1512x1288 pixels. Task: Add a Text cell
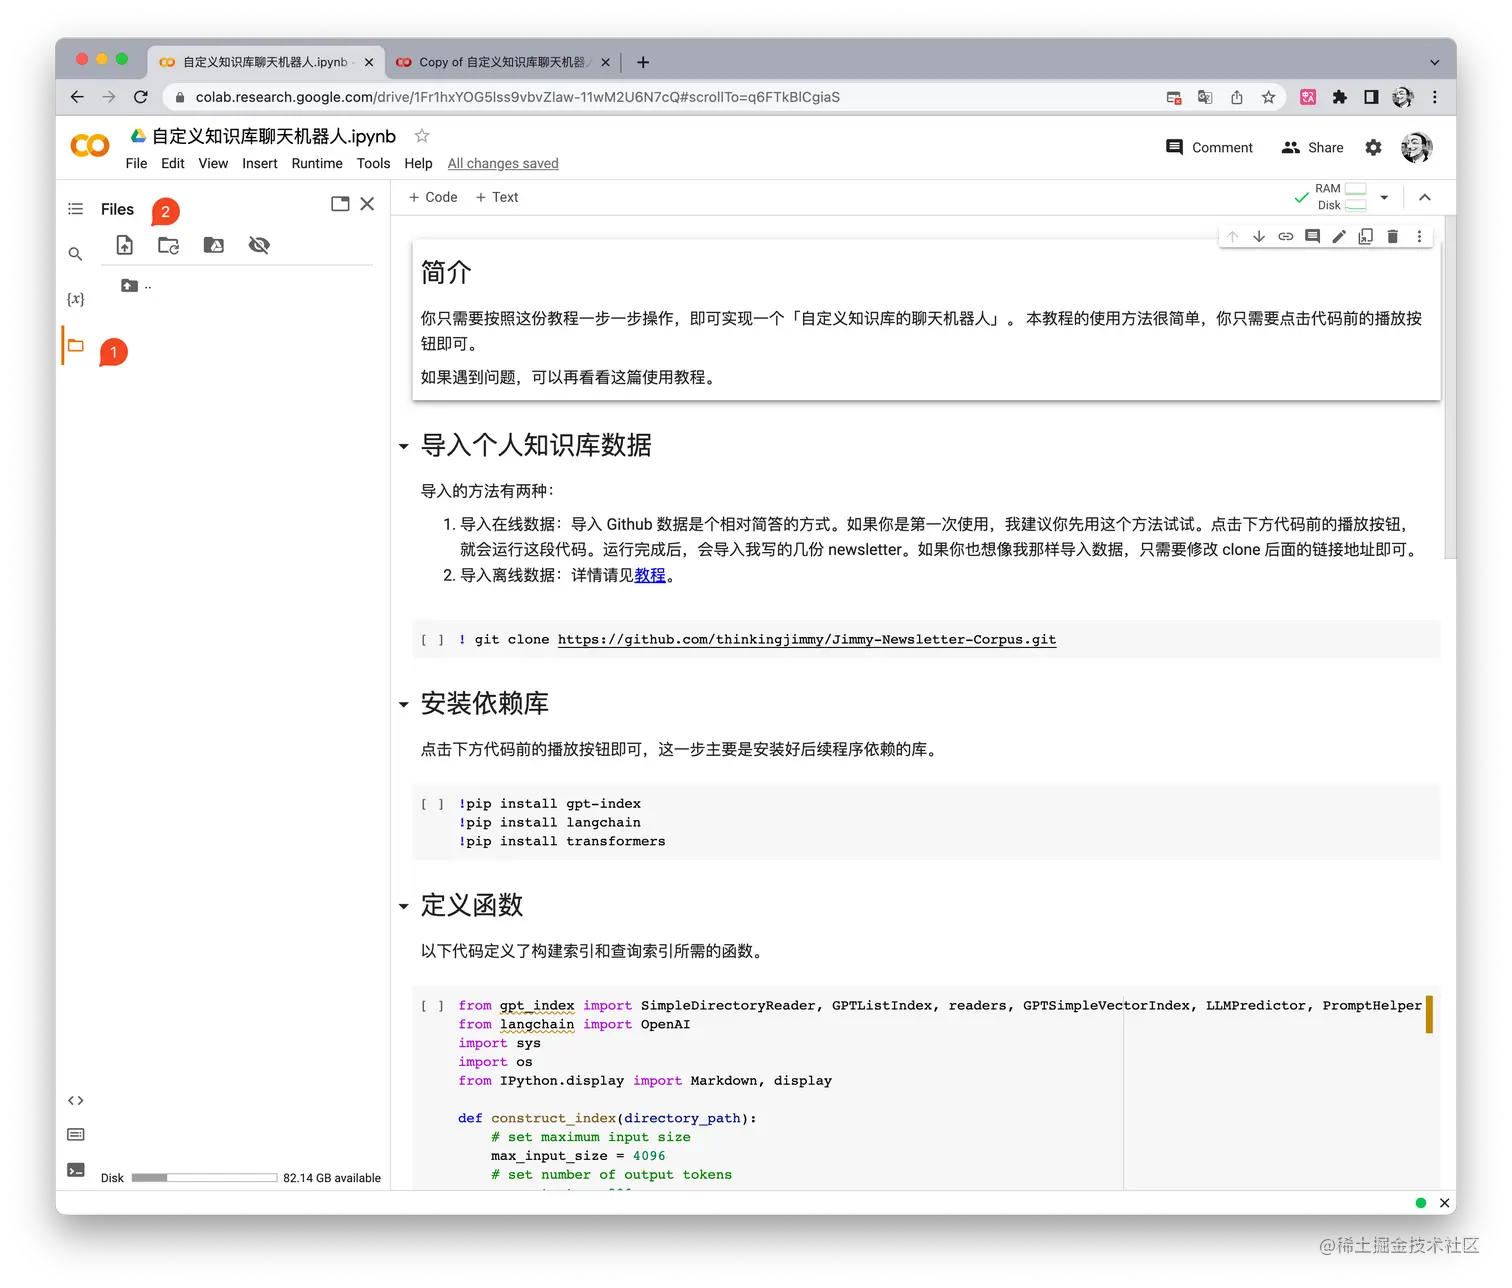pos(497,197)
